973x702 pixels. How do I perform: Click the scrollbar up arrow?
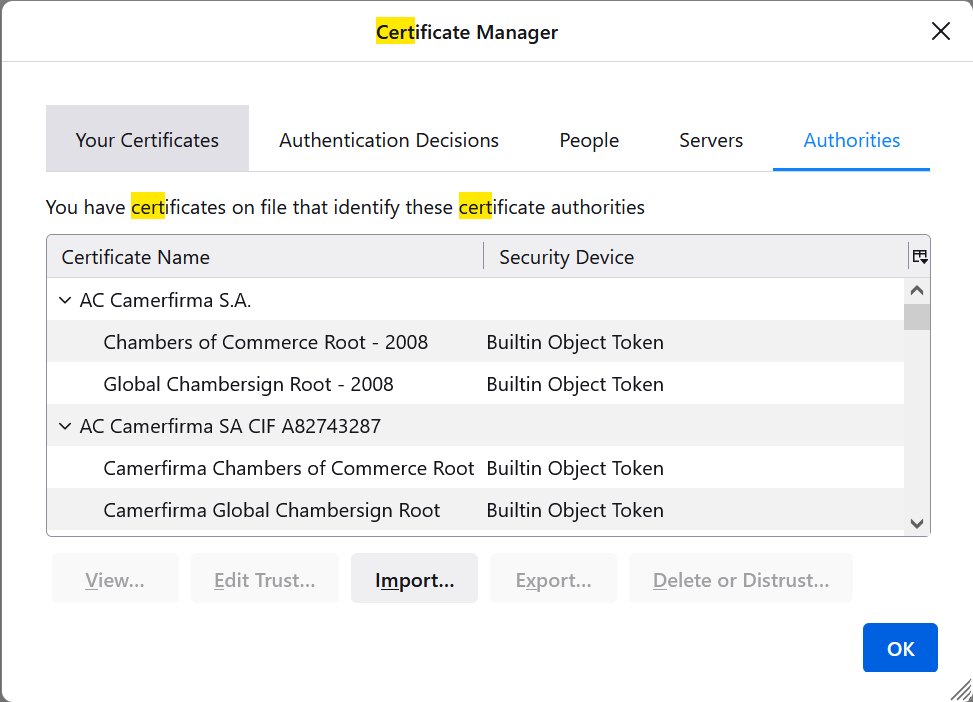pyautogui.click(x=917, y=290)
